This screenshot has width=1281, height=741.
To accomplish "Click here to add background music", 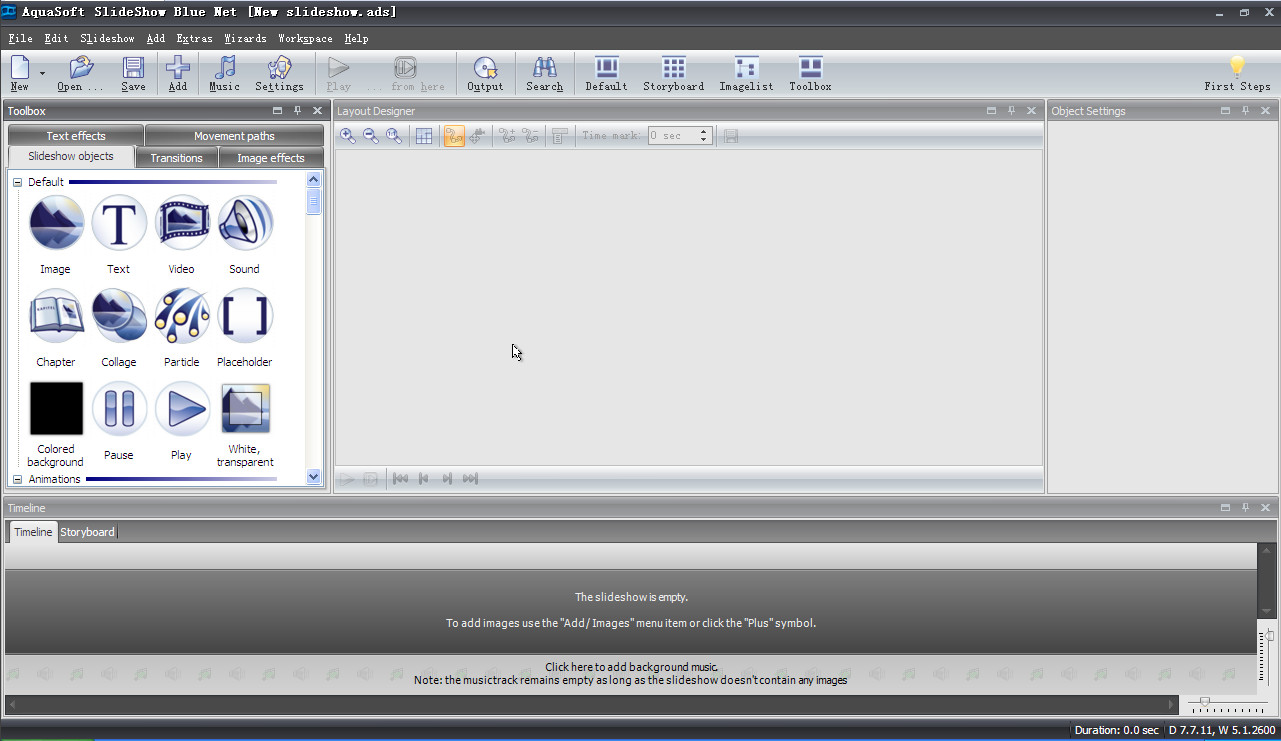I will click(631, 667).
